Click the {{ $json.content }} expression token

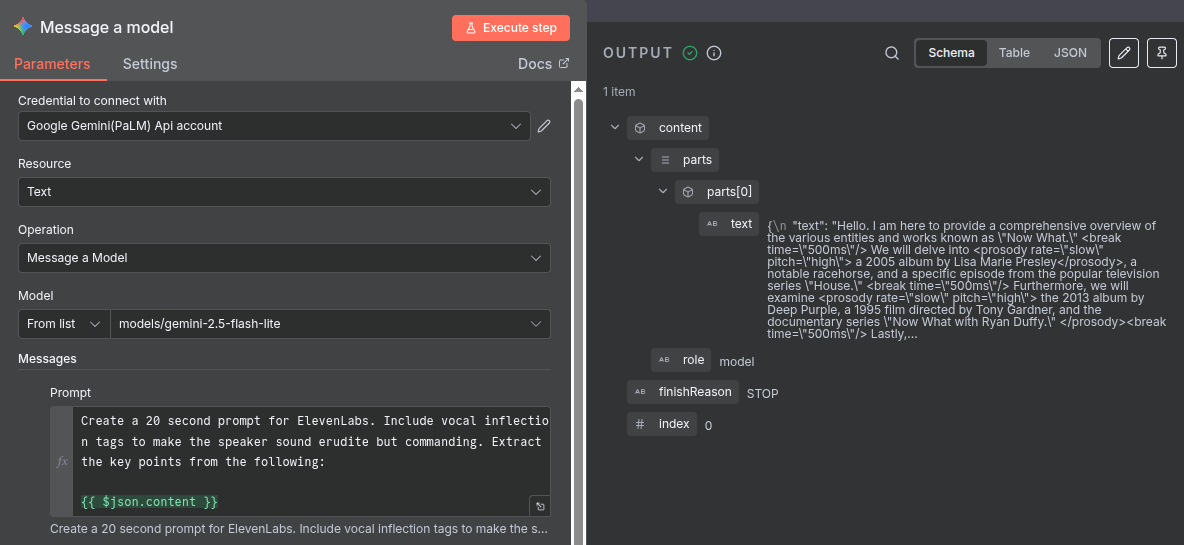[x=149, y=502]
